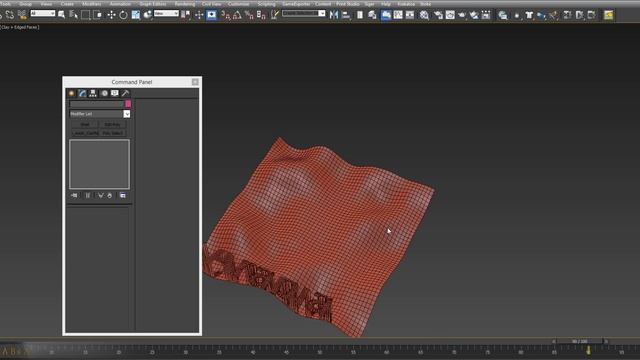Click the object name field in Command Panel
The image size is (640, 360).
tap(97, 104)
